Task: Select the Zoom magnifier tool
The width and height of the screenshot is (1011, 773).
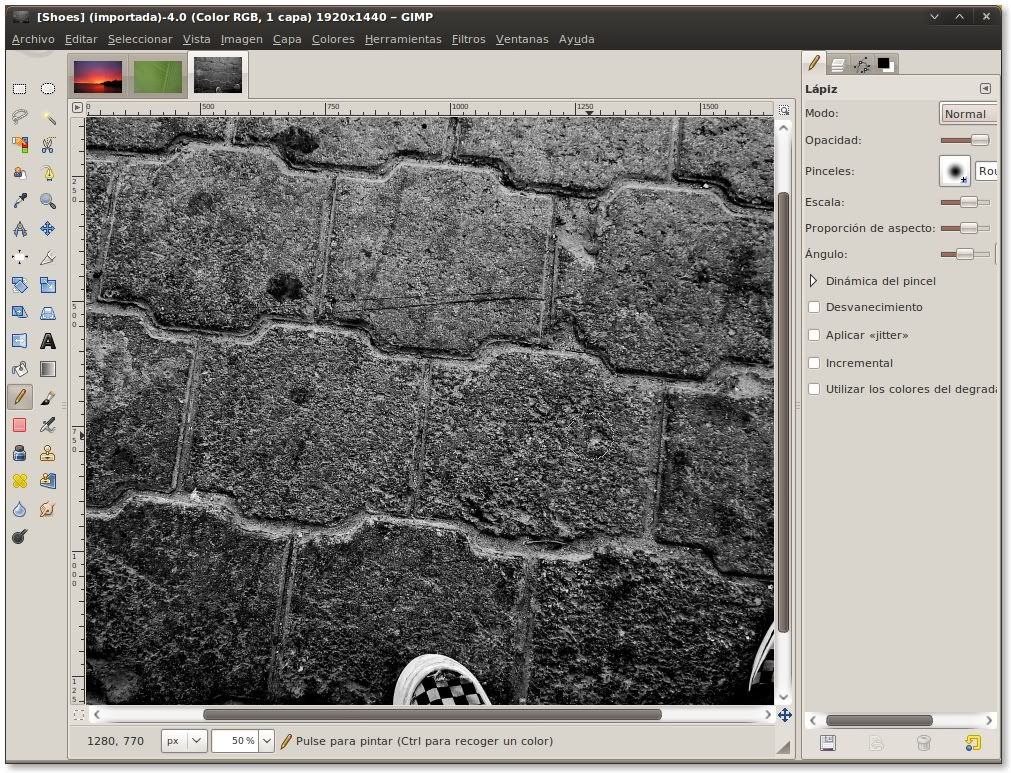Action: [x=48, y=201]
